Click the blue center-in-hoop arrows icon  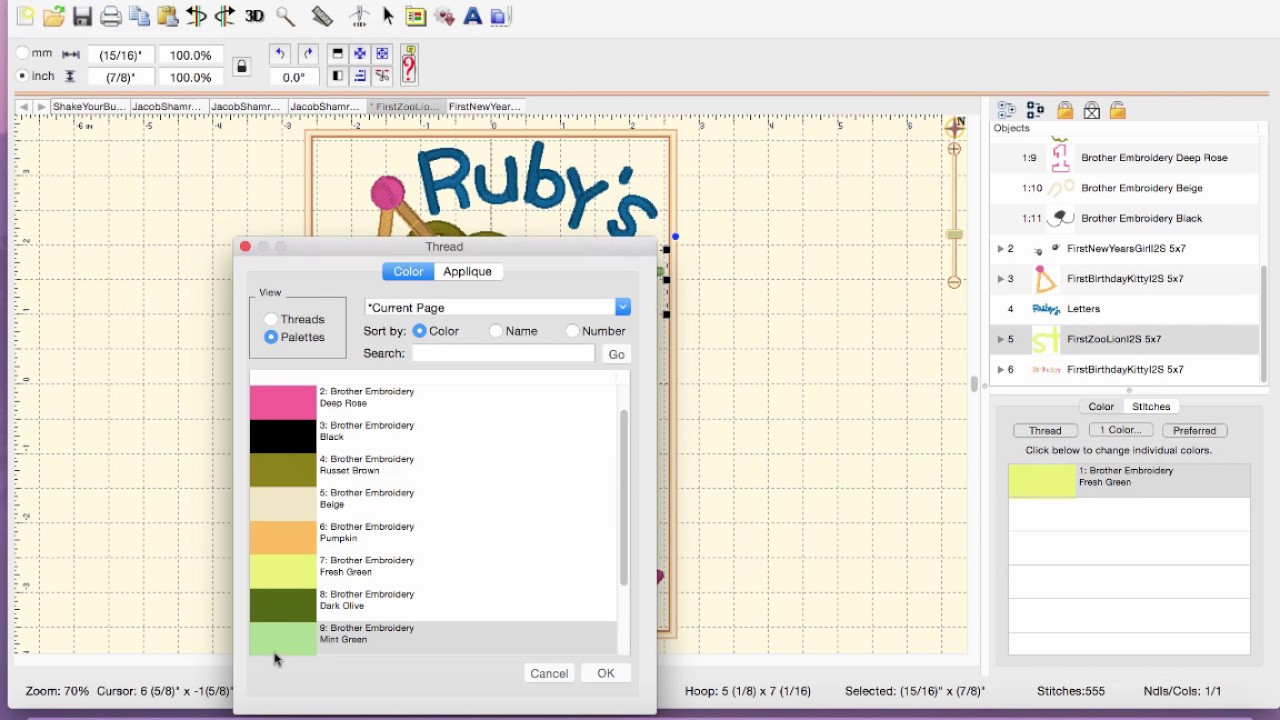(360, 54)
